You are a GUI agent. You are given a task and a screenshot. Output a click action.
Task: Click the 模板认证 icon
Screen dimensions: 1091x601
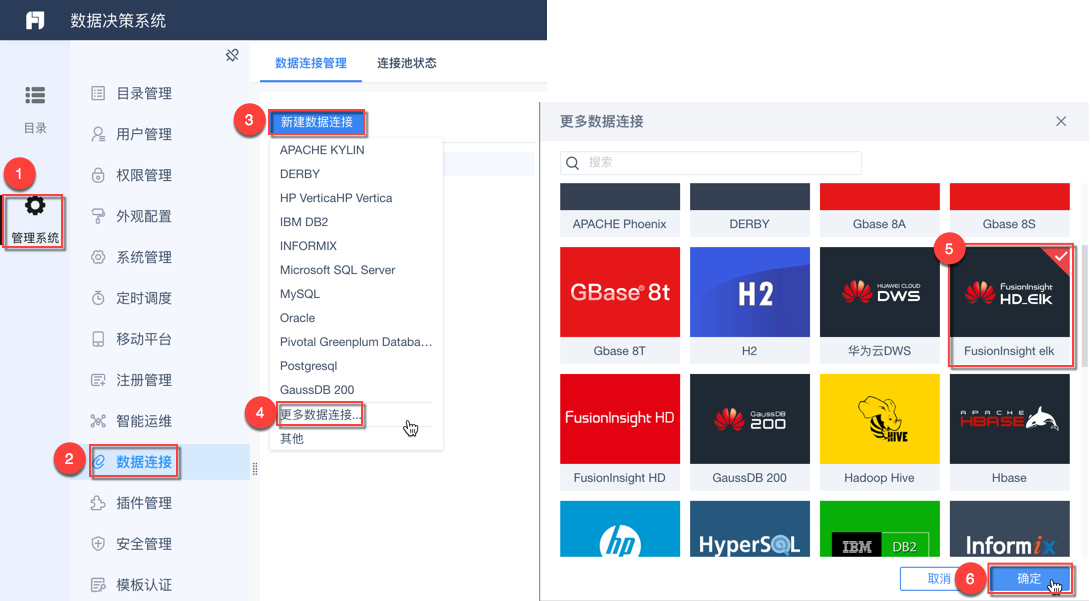pyautogui.click(x=98, y=585)
